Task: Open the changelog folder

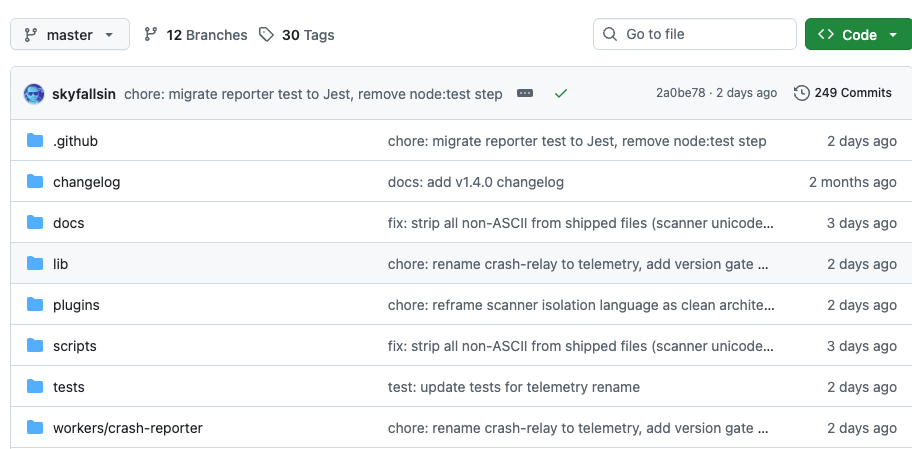Action: 87,182
